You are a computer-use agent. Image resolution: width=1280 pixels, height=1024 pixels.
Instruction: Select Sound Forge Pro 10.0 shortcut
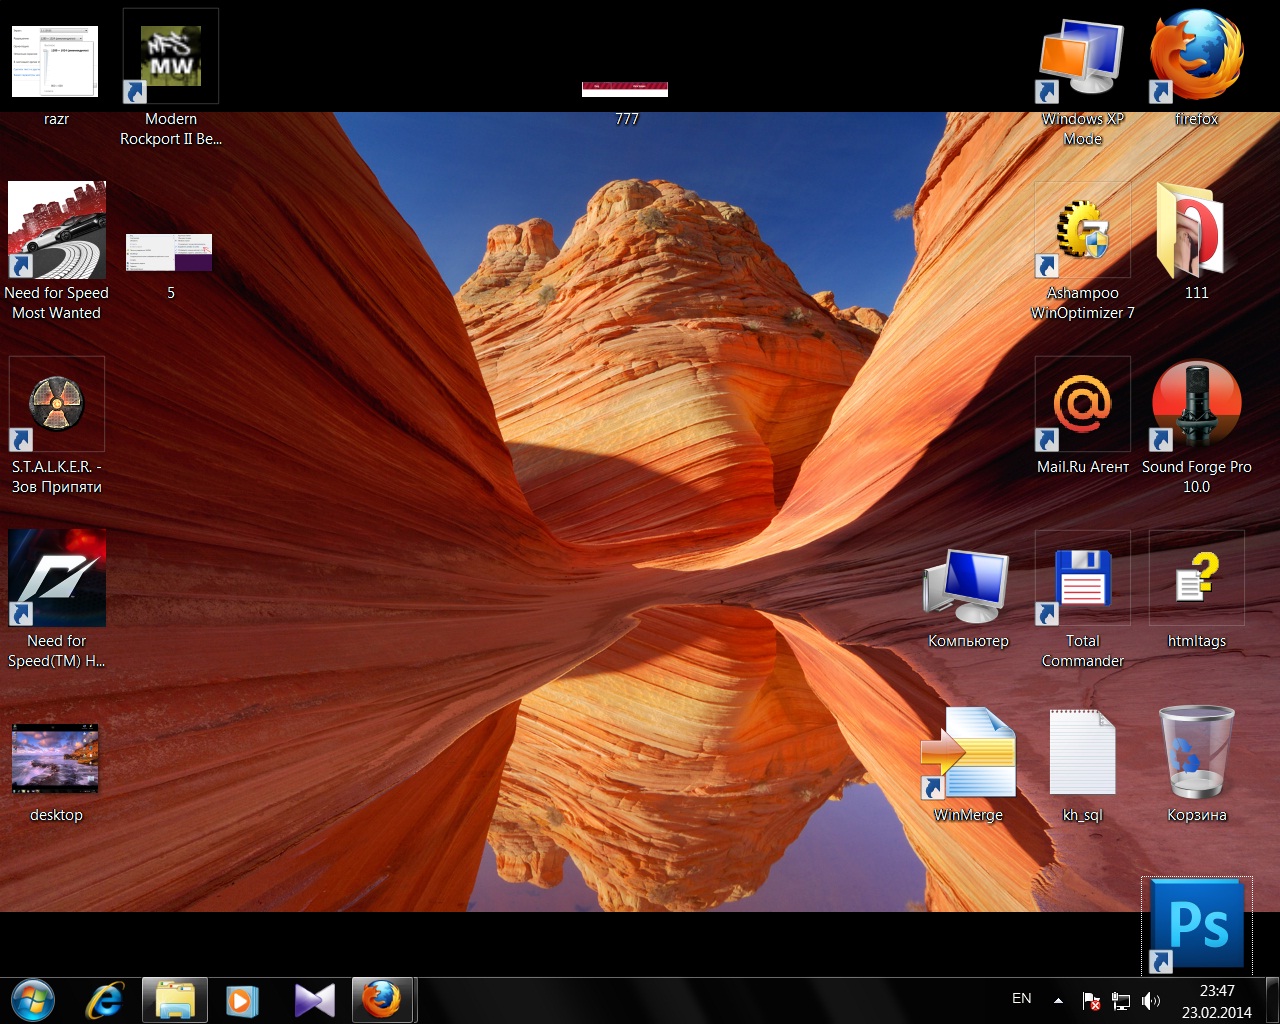pos(1196,405)
